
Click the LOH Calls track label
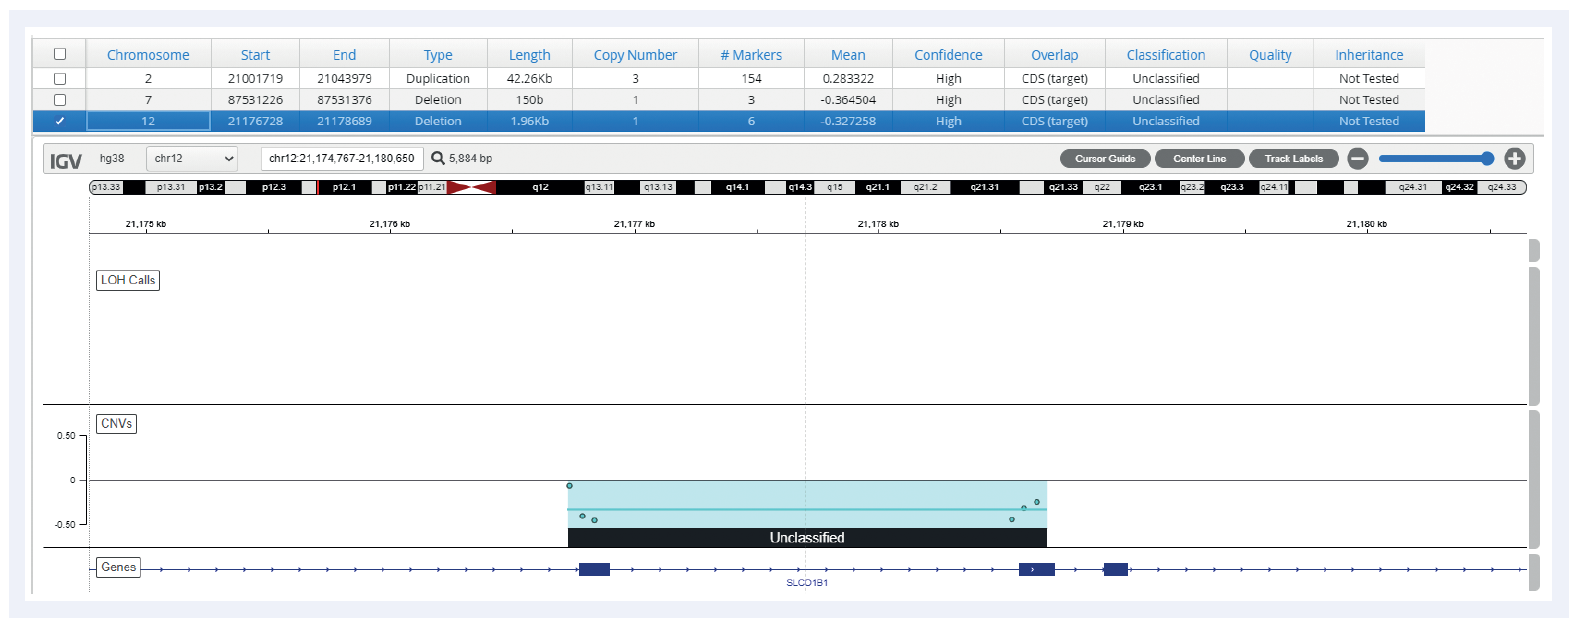(128, 280)
